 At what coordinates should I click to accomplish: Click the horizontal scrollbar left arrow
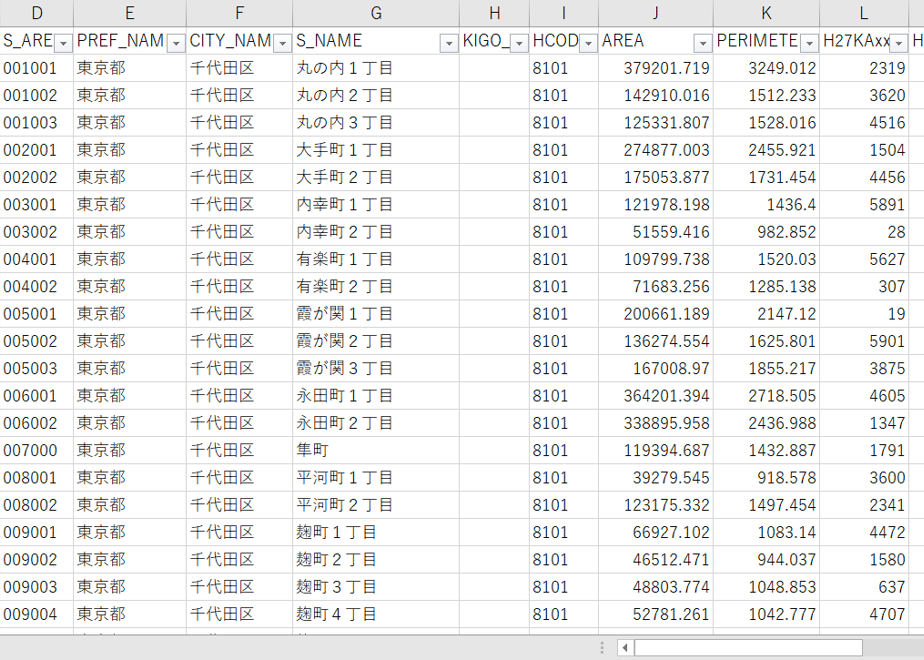[x=625, y=648]
